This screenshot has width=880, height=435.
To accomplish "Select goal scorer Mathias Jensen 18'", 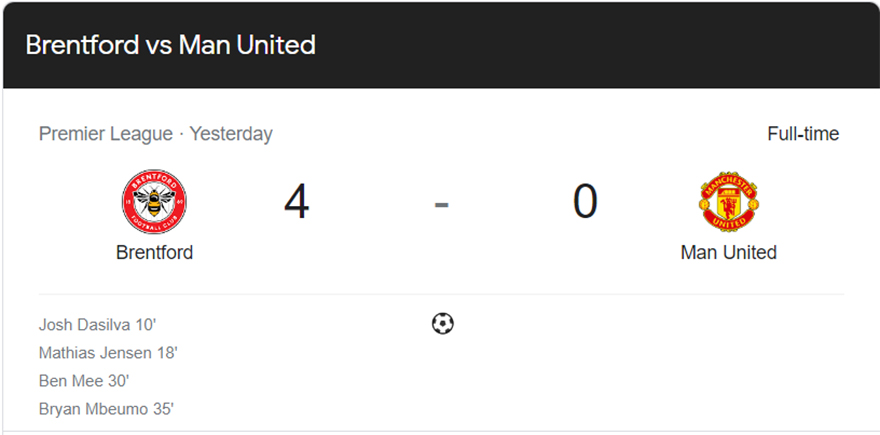I will click(108, 353).
